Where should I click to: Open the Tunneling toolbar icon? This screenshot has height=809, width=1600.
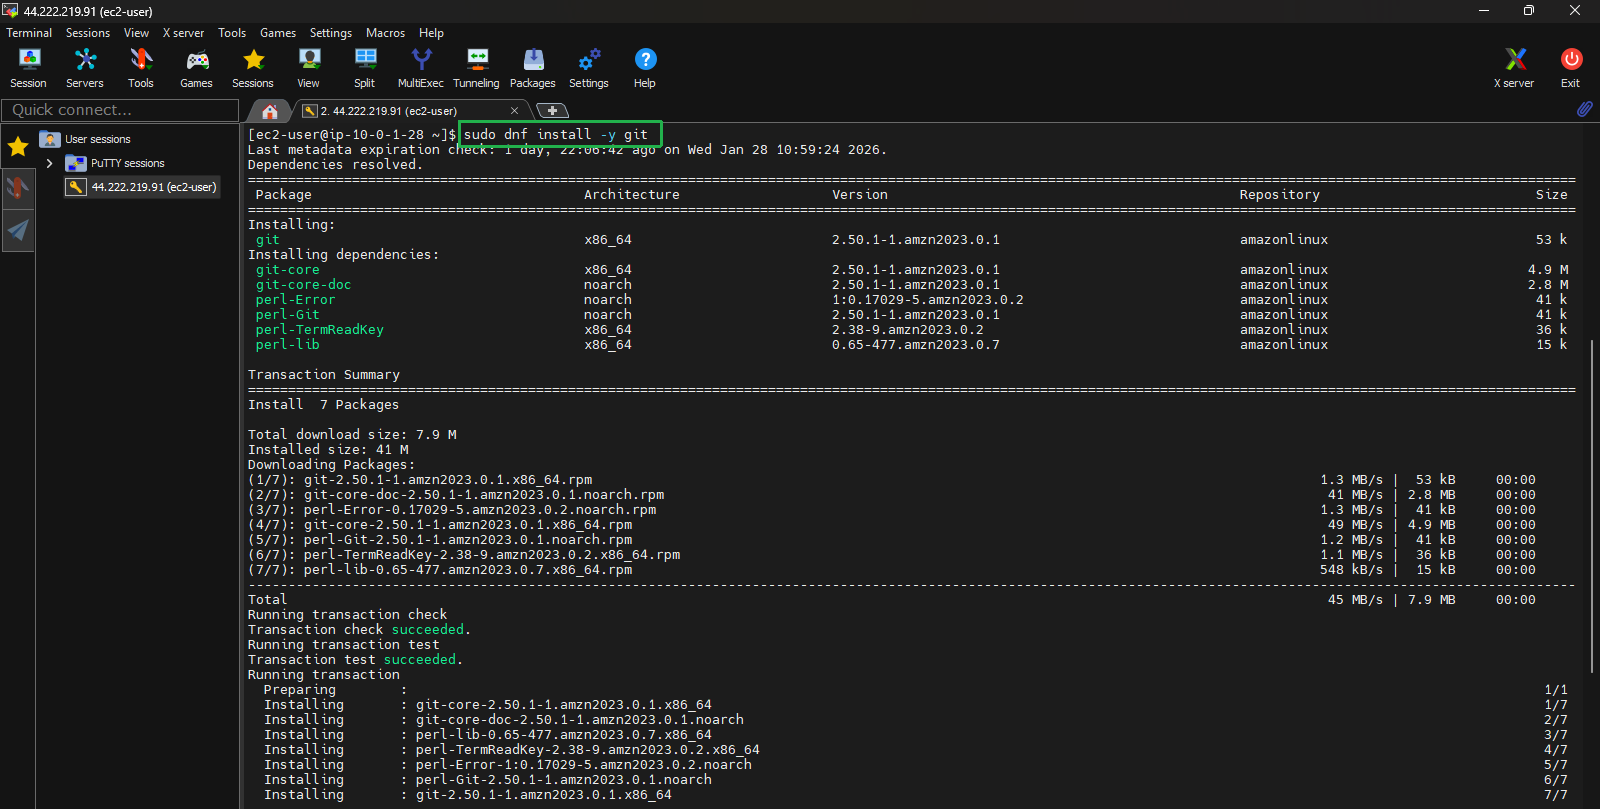[477, 68]
